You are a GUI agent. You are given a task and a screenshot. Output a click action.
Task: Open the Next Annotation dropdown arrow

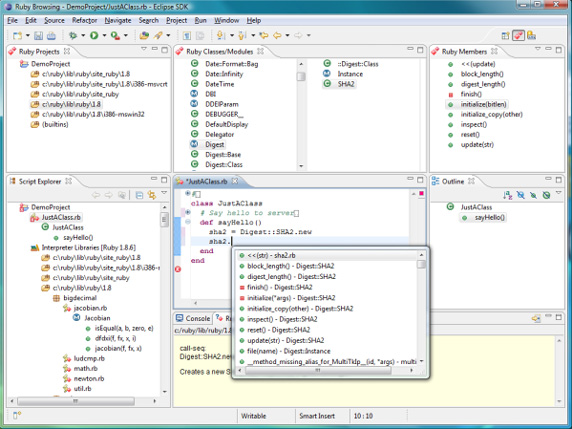click(x=231, y=35)
